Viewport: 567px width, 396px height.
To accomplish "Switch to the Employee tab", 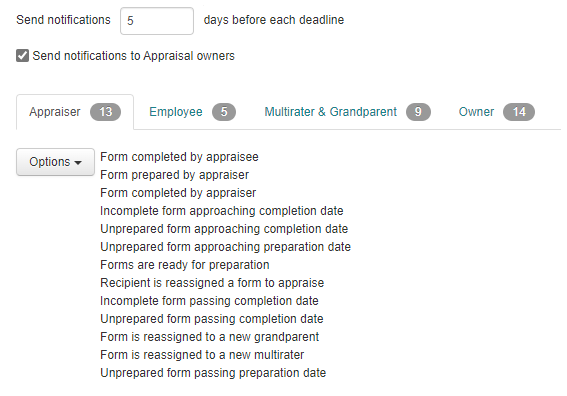I will [192, 112].
